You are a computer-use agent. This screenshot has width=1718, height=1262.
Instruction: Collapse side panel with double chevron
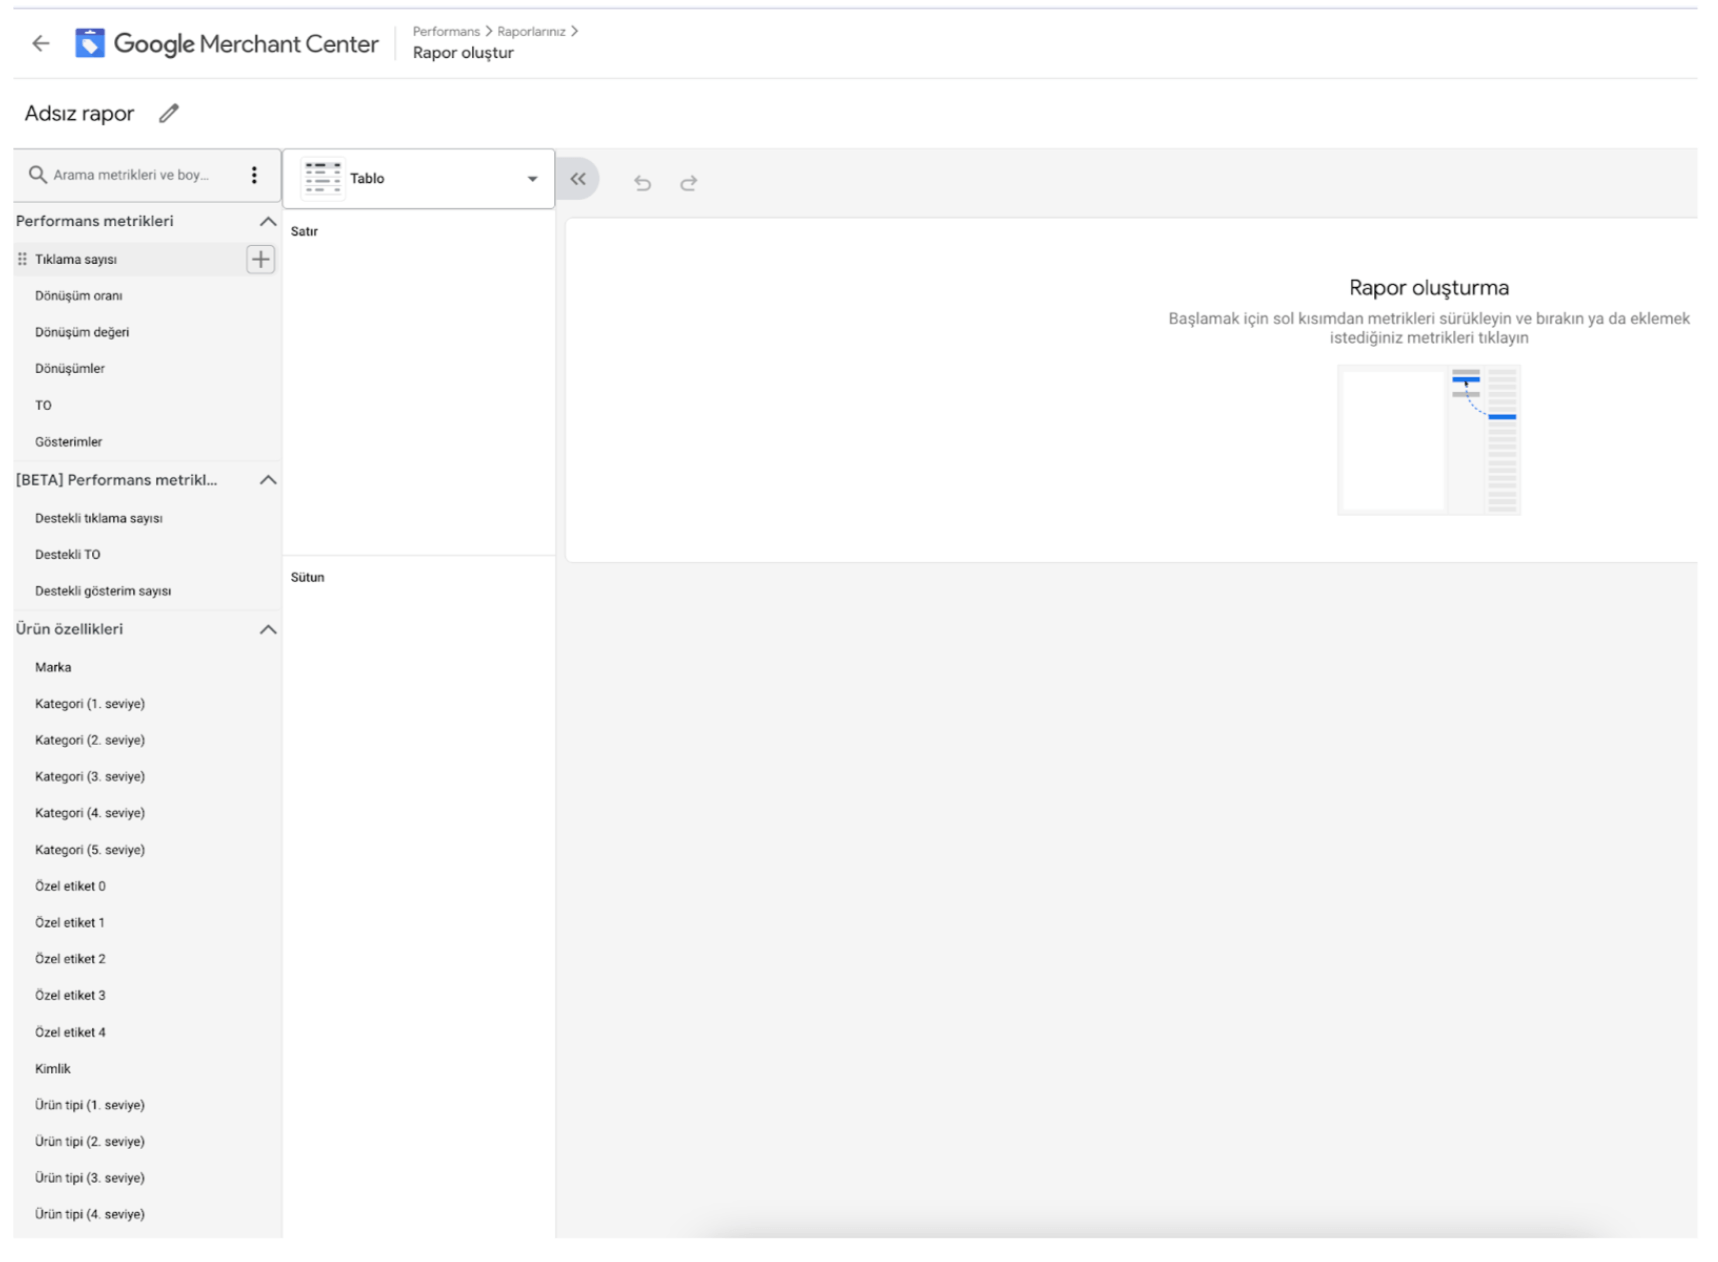(x=578, y=179)
